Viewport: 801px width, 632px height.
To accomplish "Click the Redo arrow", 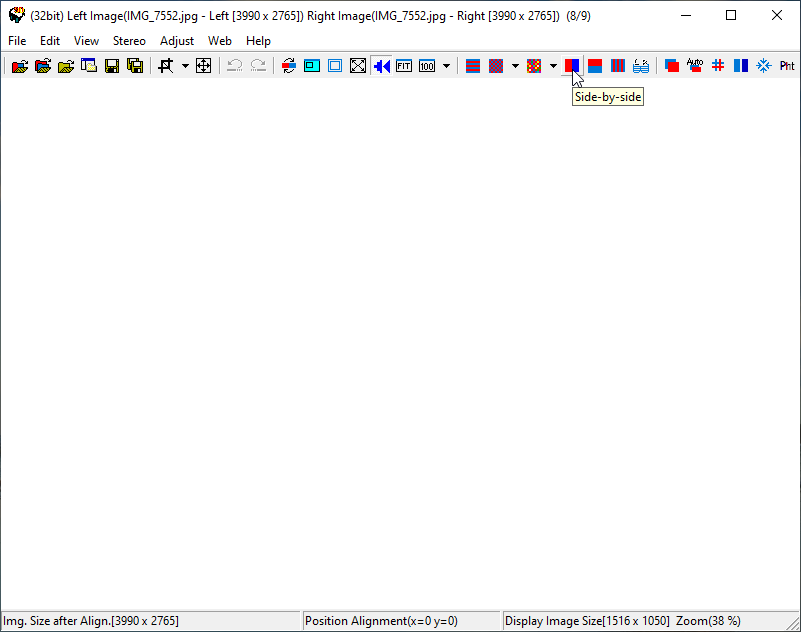I will tap(258, 66).
